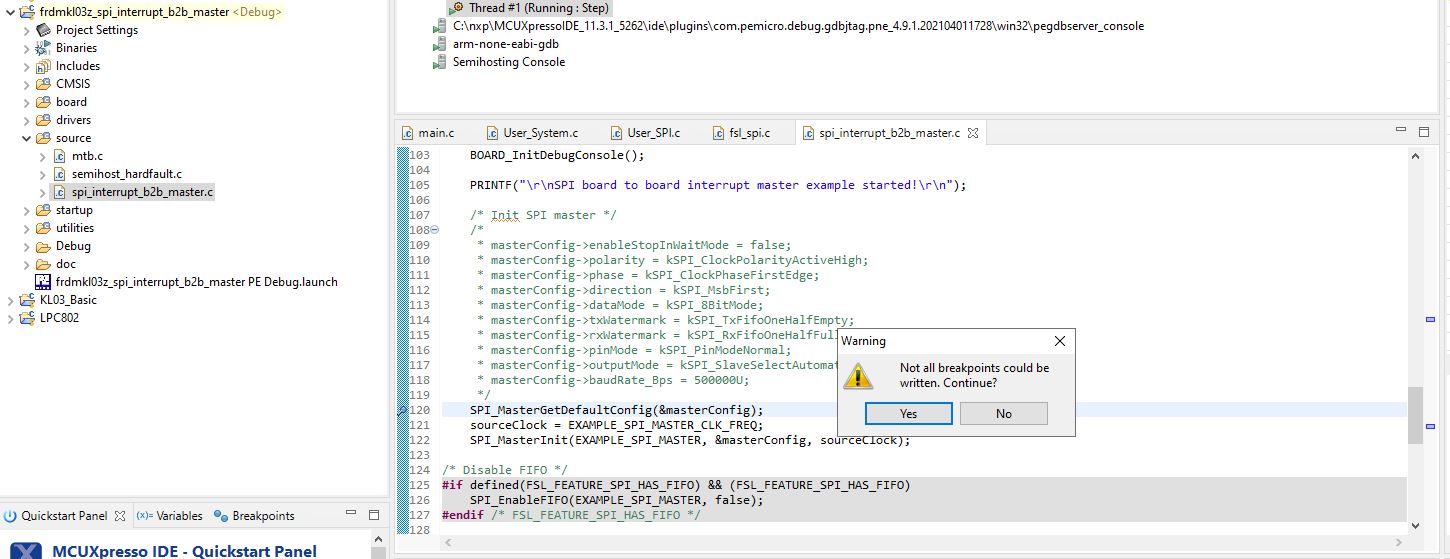Click the BOARD_InitDebugConsole line 103
Viewport: 1450px width, 559px height.
pyautogui.click(x=557, y=155)
